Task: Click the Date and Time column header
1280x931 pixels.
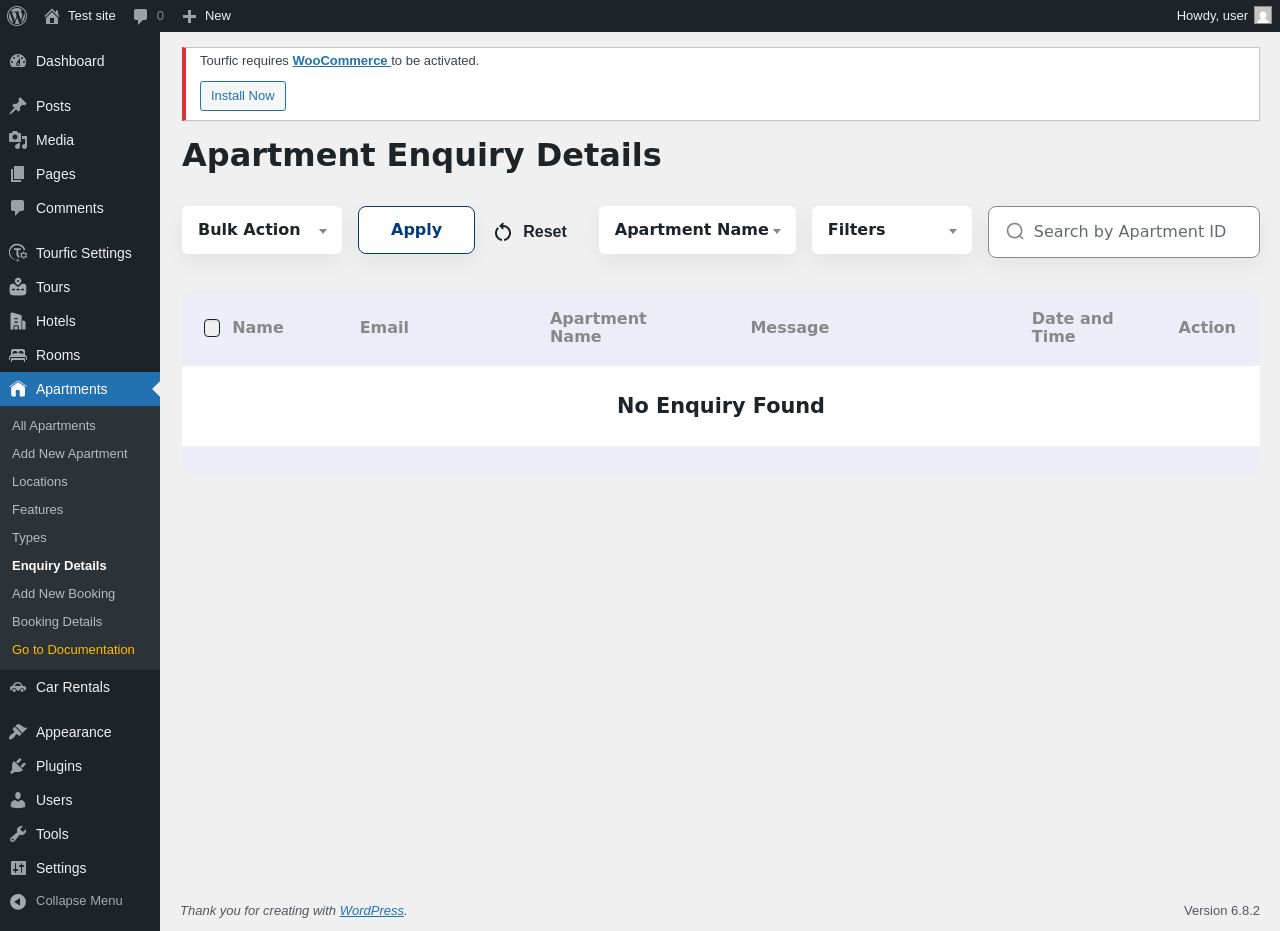Action: (x=1072, y=328)
